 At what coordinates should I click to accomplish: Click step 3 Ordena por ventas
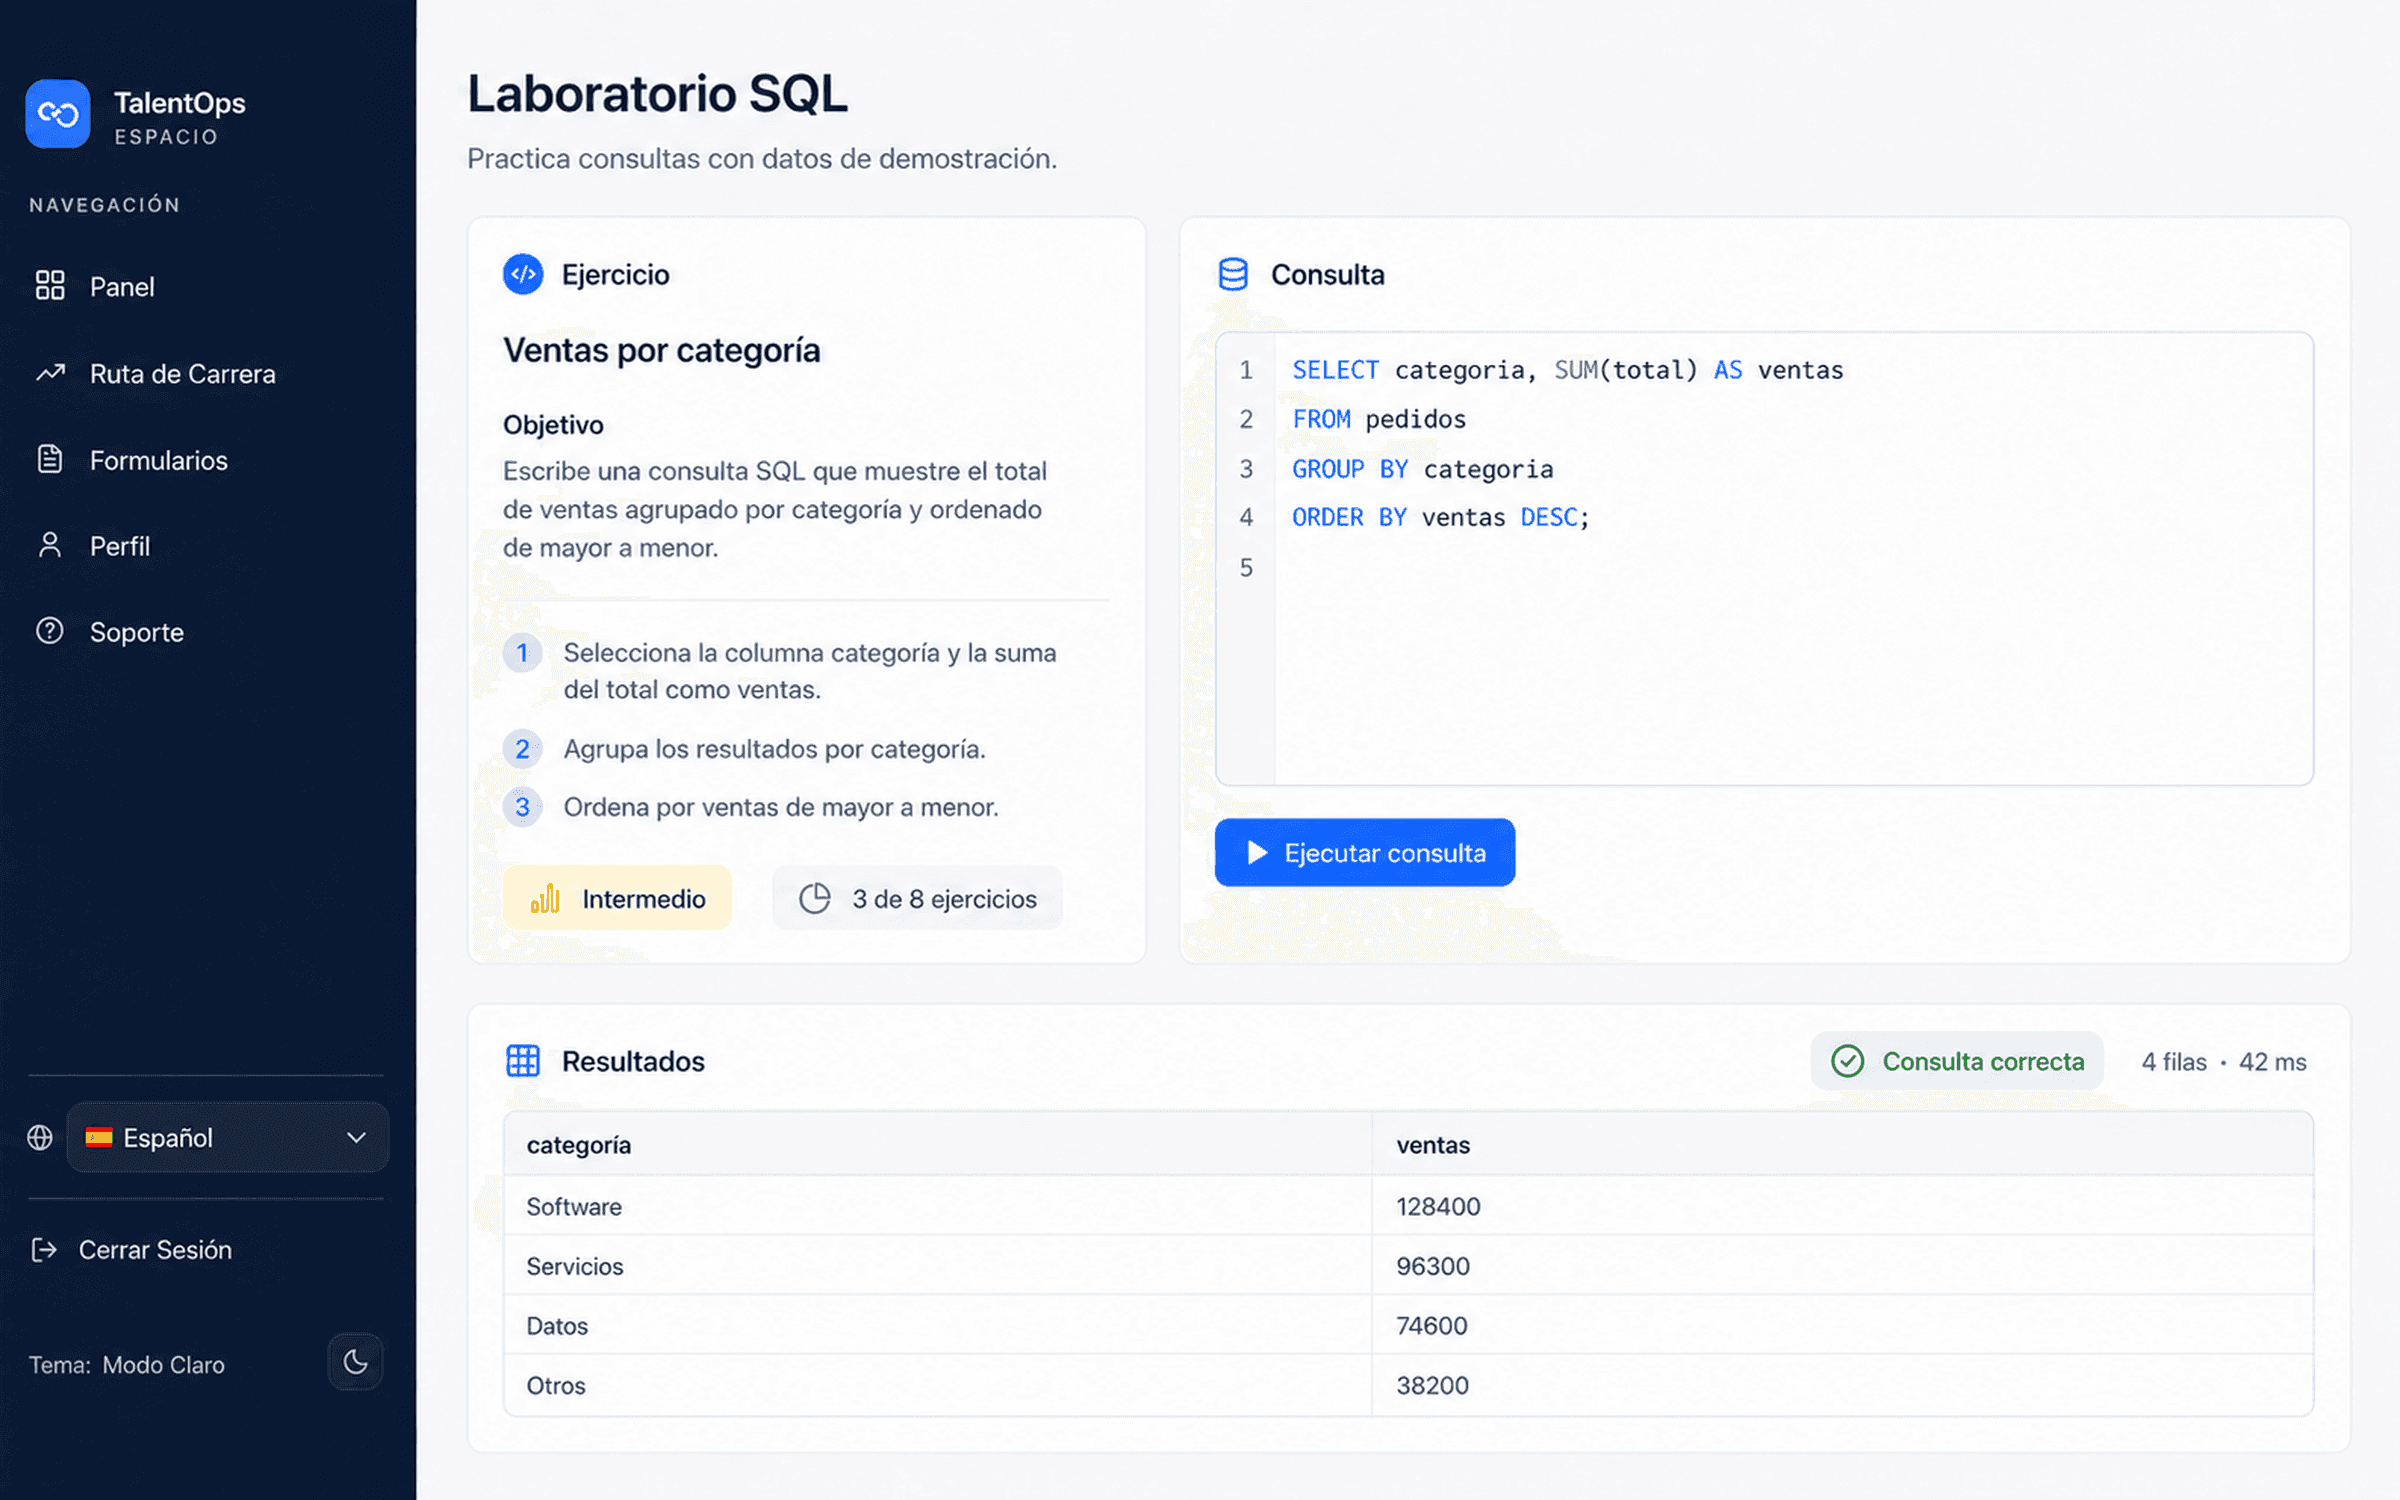(781, 807)
